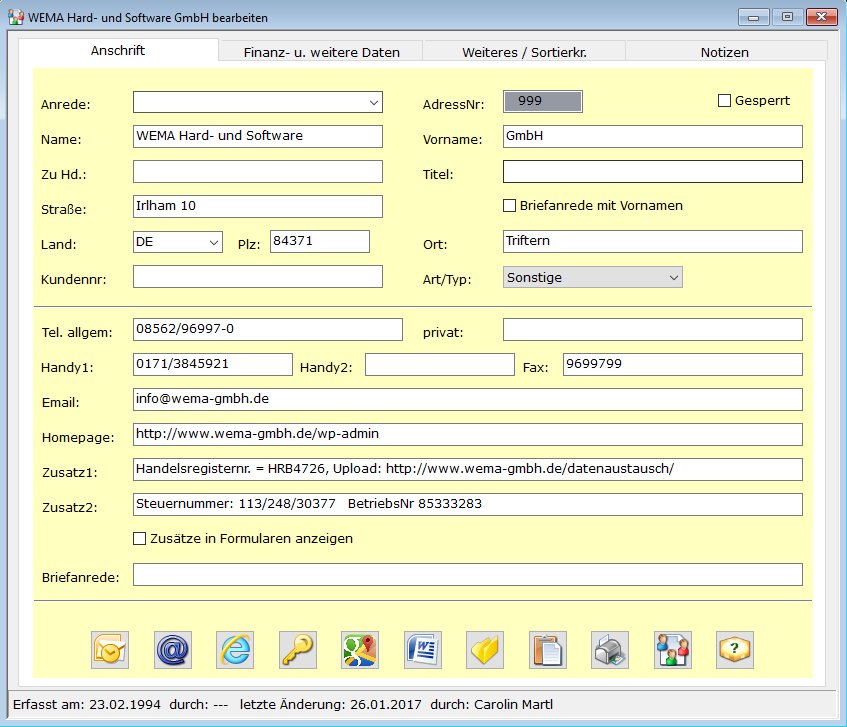Switch to Finanz- u. weitere Daten tab
847x727 pixels.
[321, 52]
